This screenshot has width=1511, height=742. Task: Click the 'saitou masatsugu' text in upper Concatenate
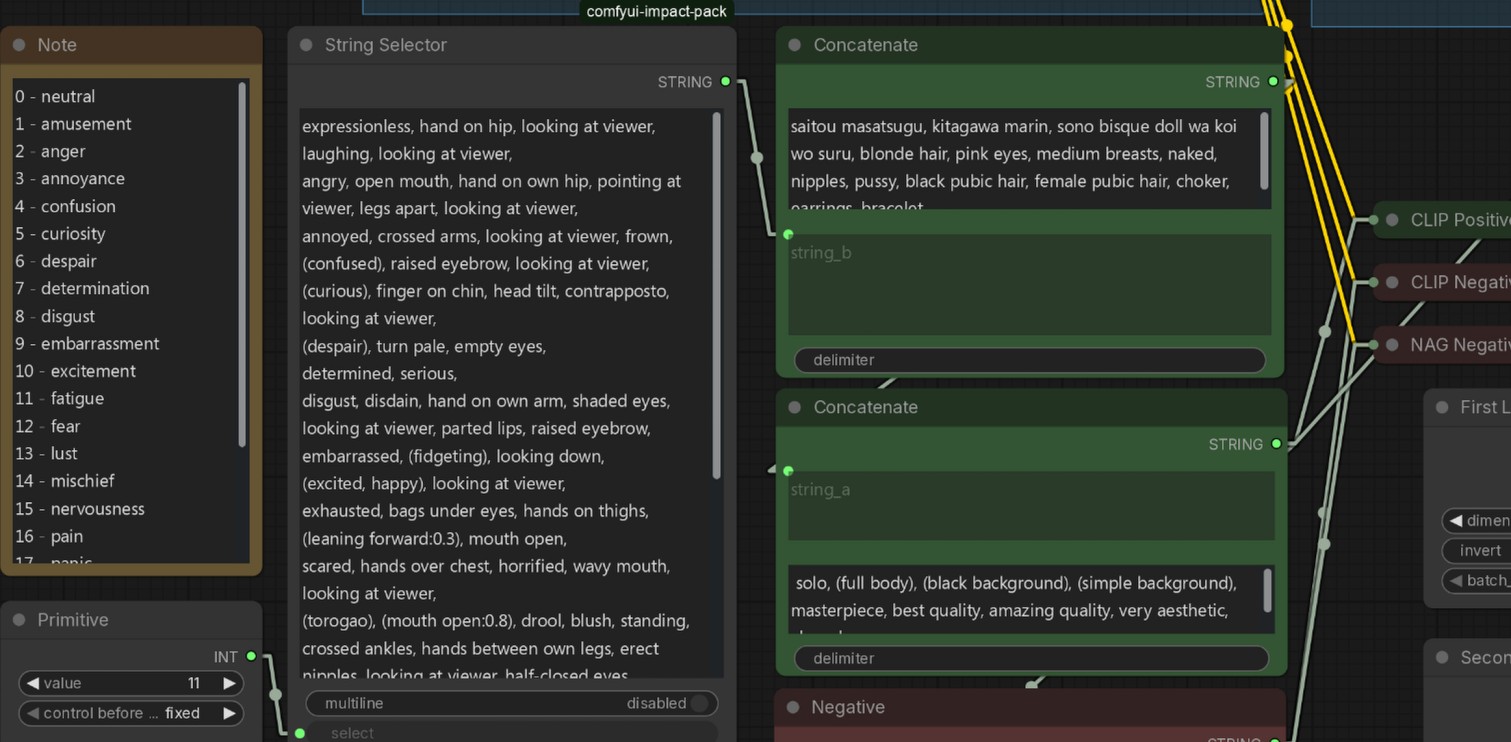pos(857,127)
